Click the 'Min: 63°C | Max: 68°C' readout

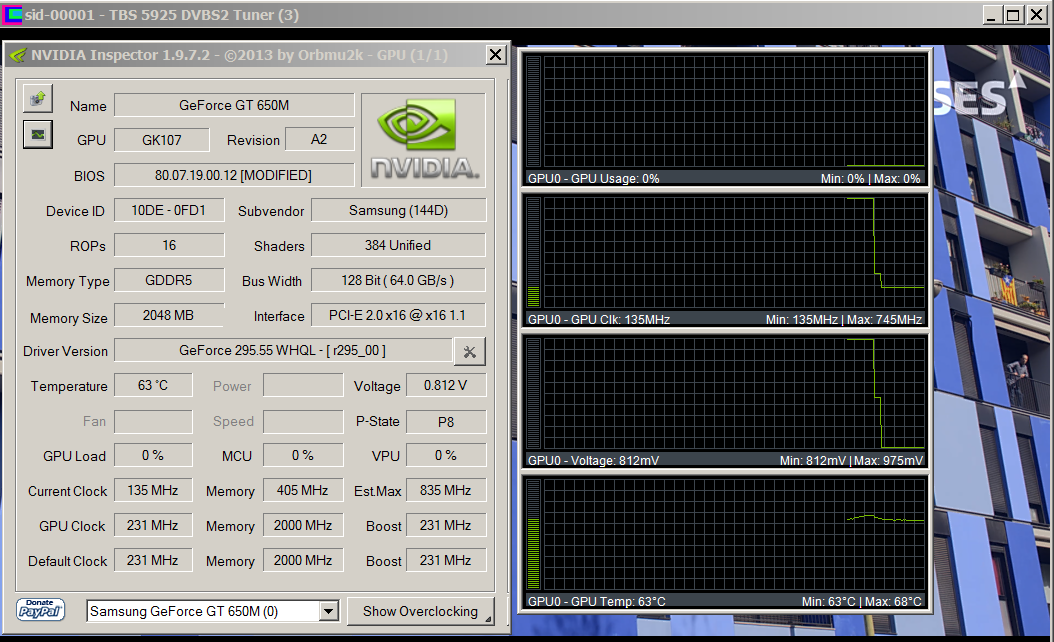(862, 601)
